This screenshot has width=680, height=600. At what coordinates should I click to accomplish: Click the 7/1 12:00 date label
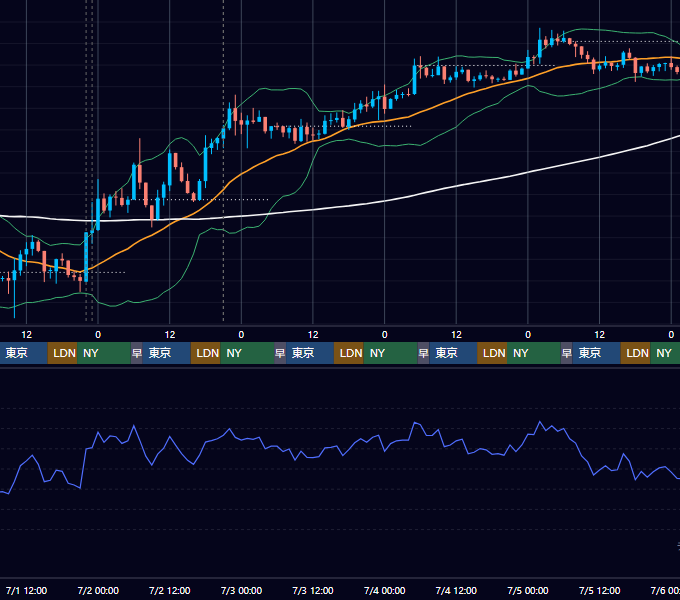[x=26, y=590]
